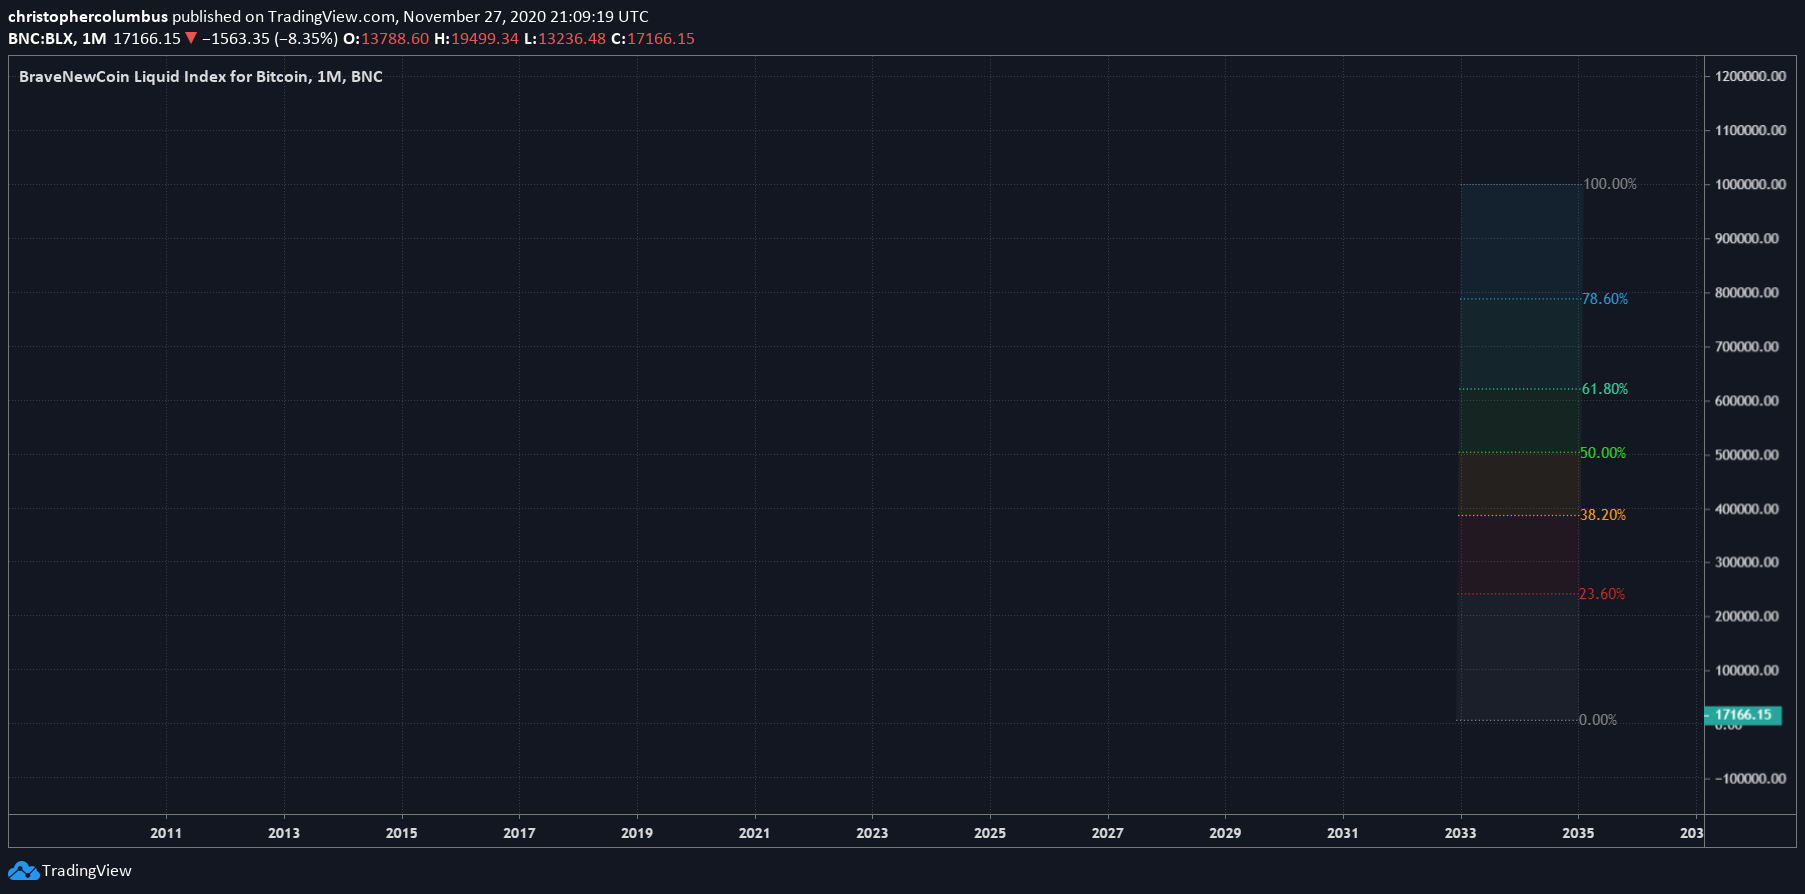Click the high value H:19499.34

click(x=476, y=39)
